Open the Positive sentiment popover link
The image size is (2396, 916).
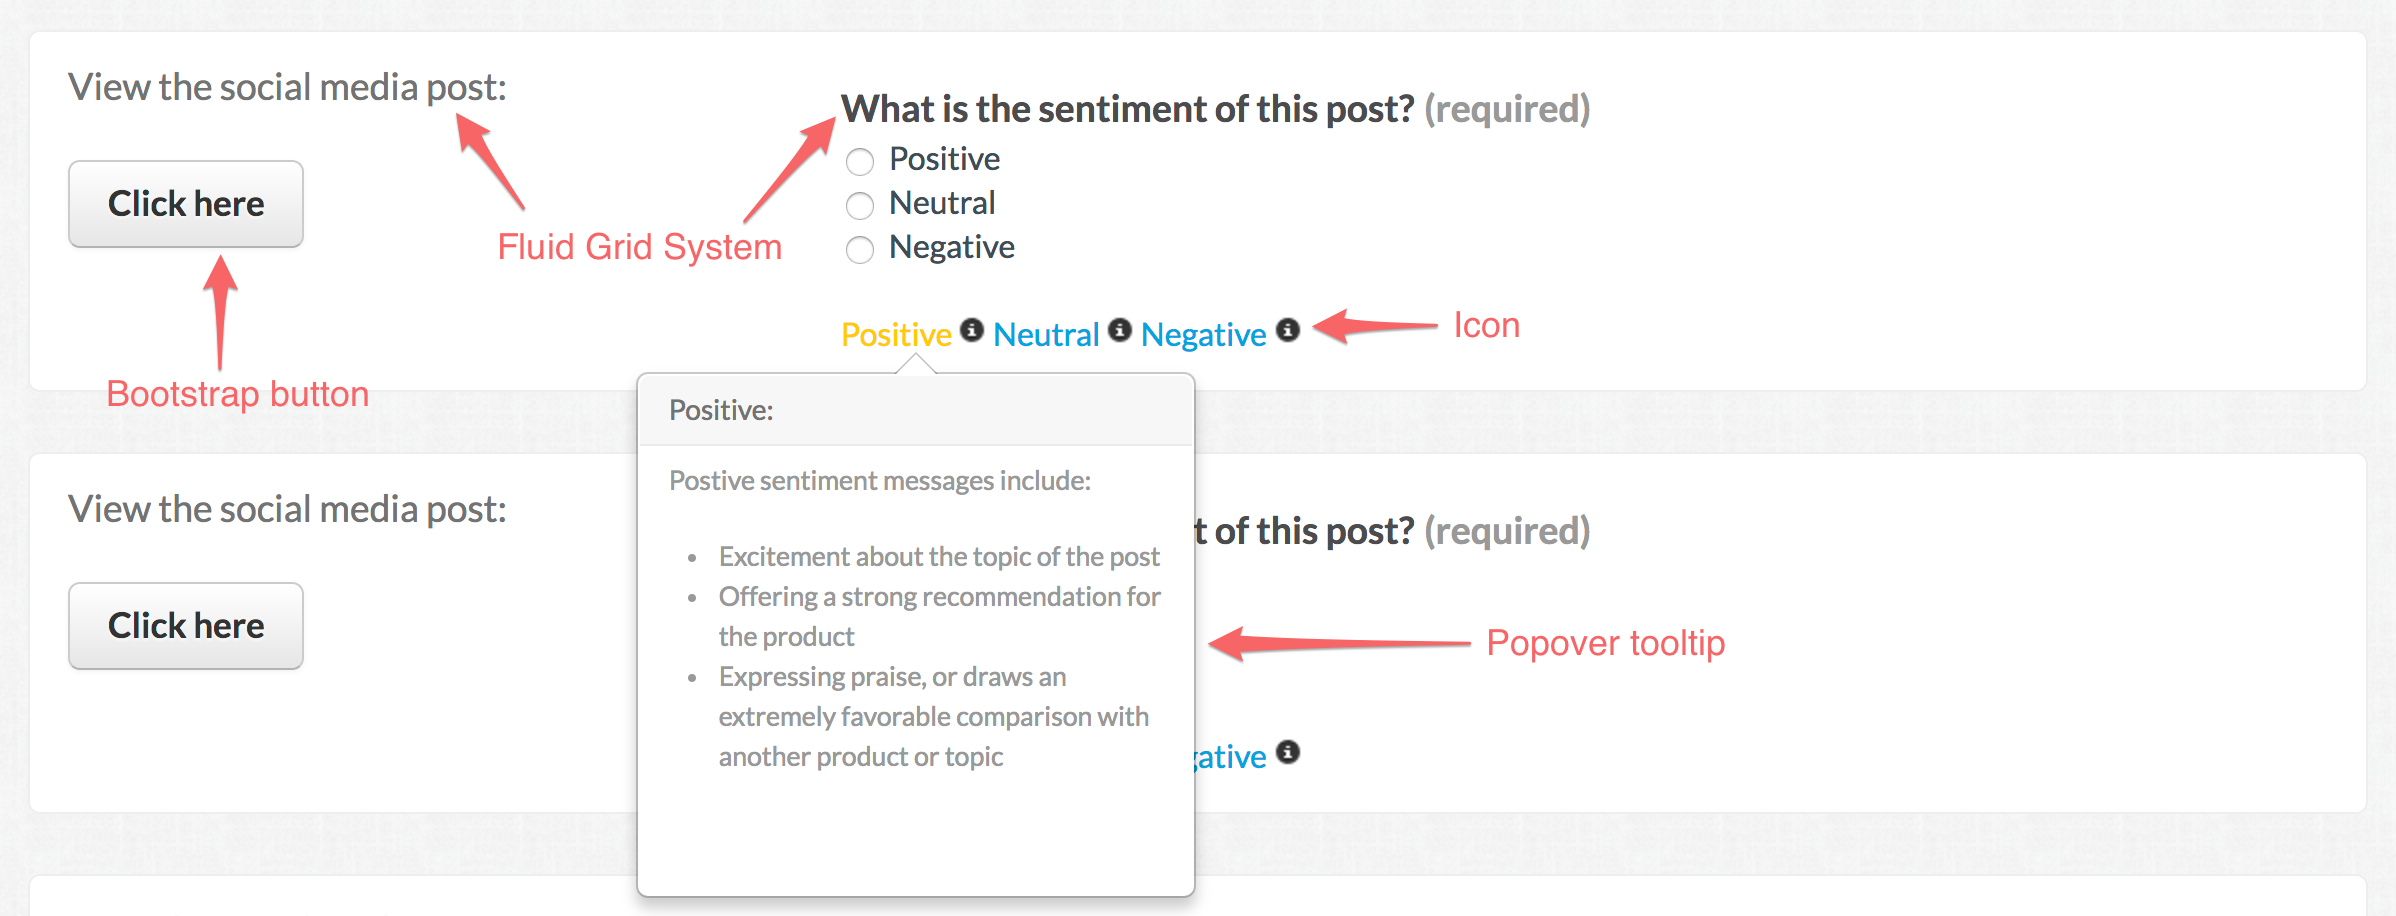894,334
